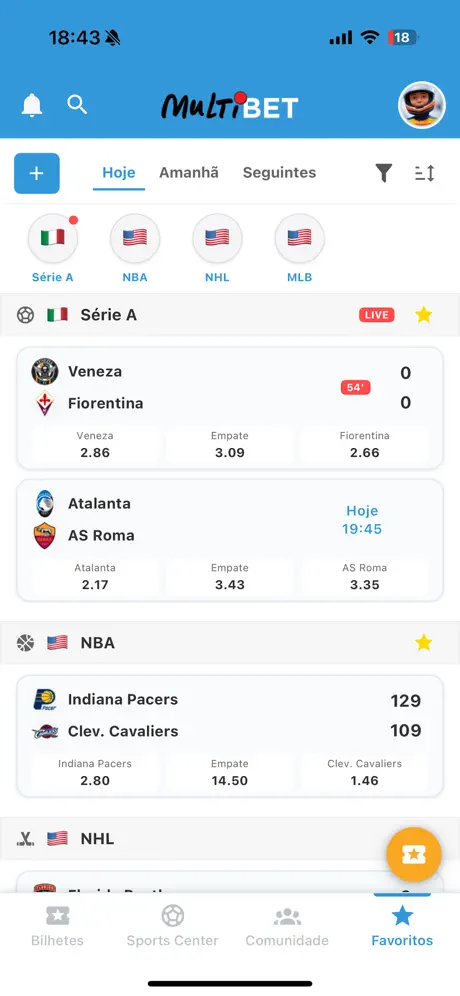Open Comunidade in bottom navigation
This screenshot has width=460, height=996.
point(287,926)
